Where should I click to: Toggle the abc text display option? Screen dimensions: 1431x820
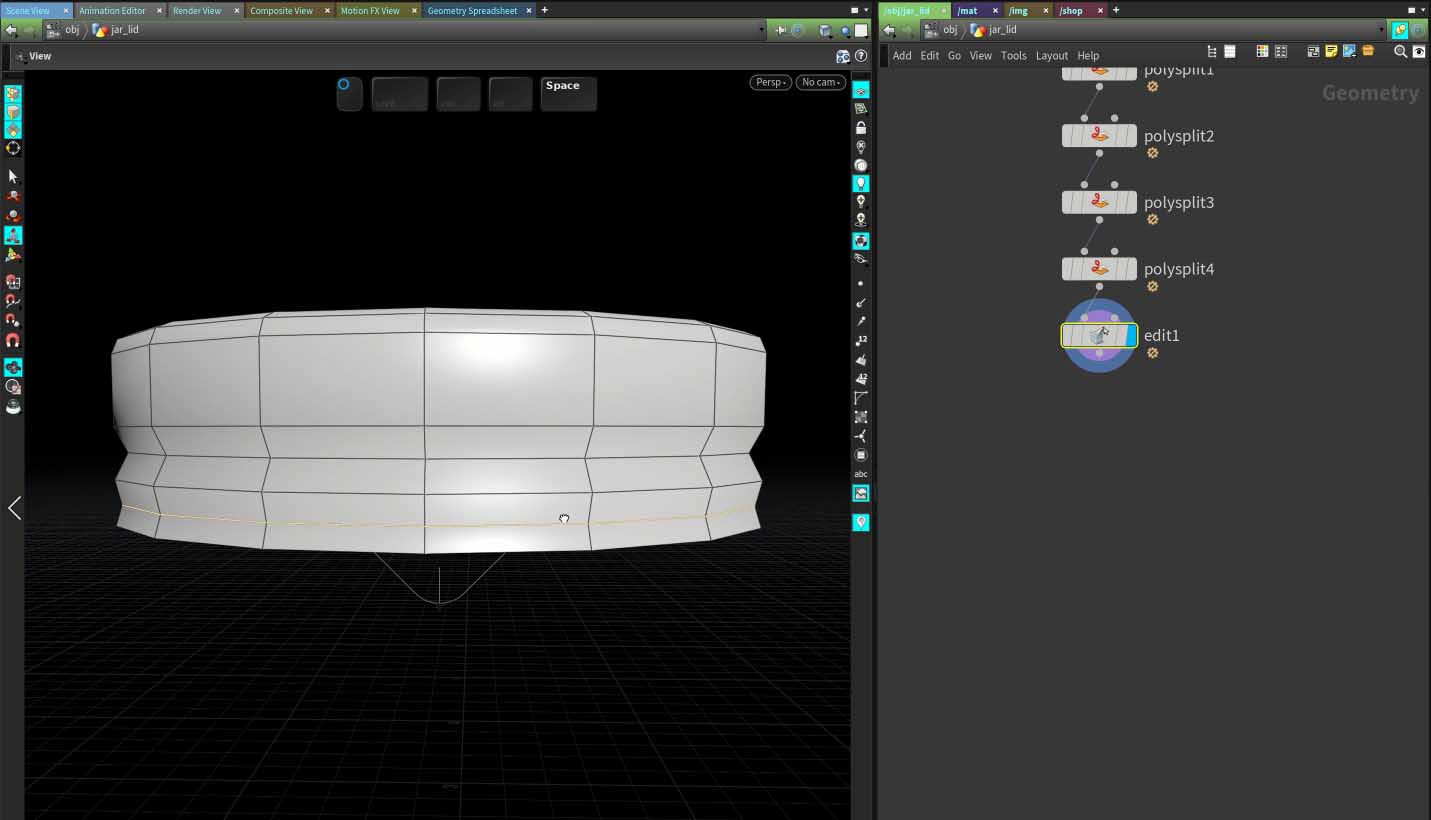tap(861, 474)
